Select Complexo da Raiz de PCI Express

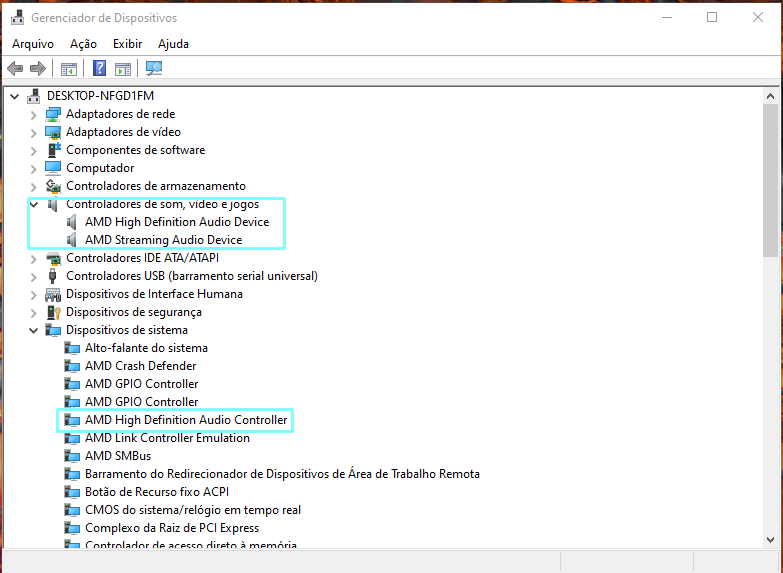coord(172,528)
